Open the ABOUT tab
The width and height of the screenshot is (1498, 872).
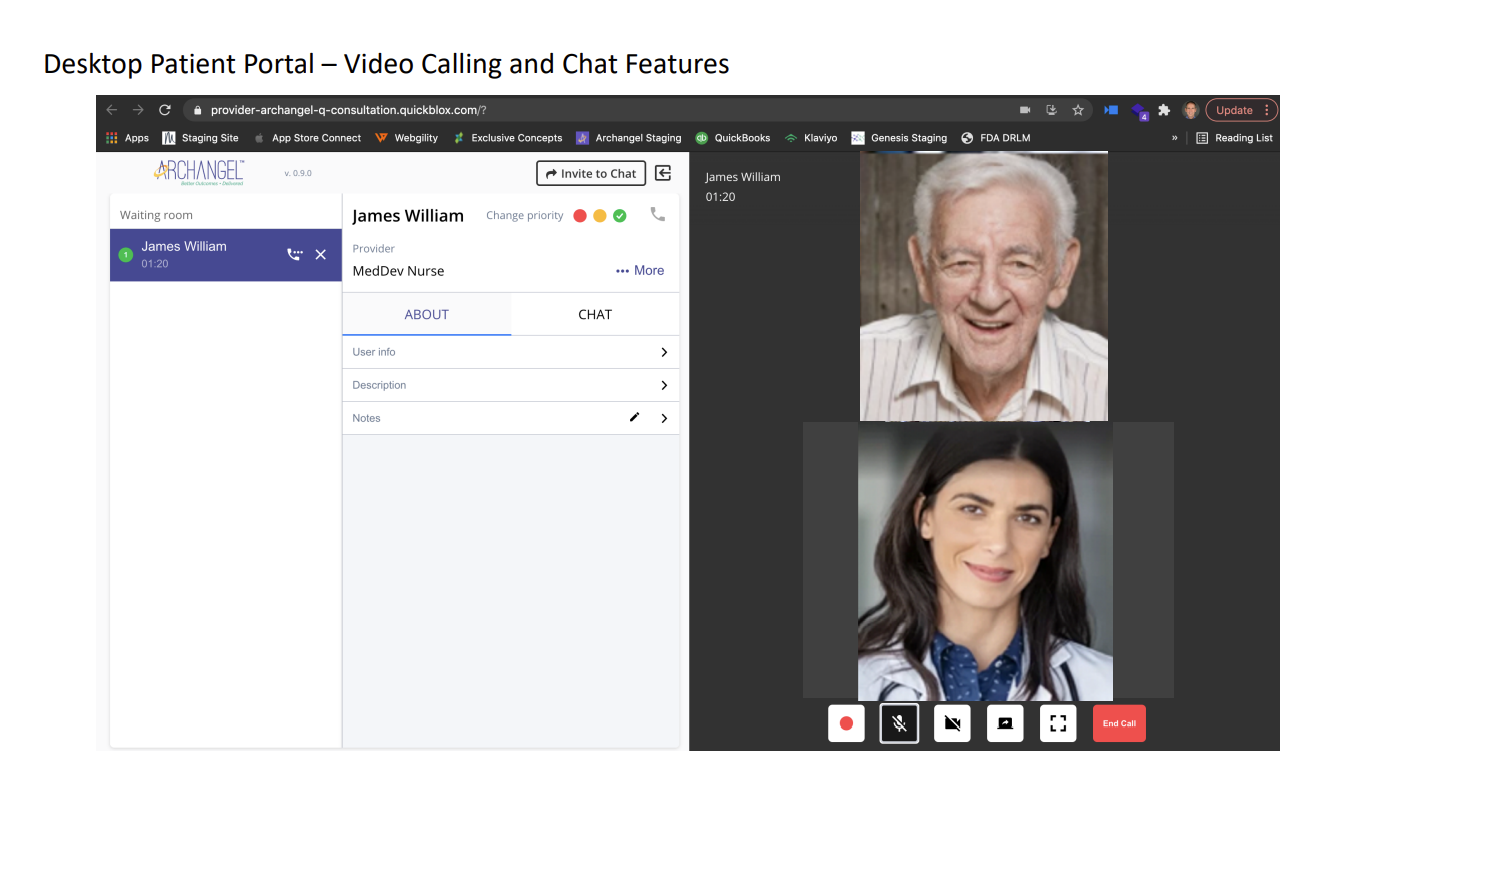tap(426, 314)
